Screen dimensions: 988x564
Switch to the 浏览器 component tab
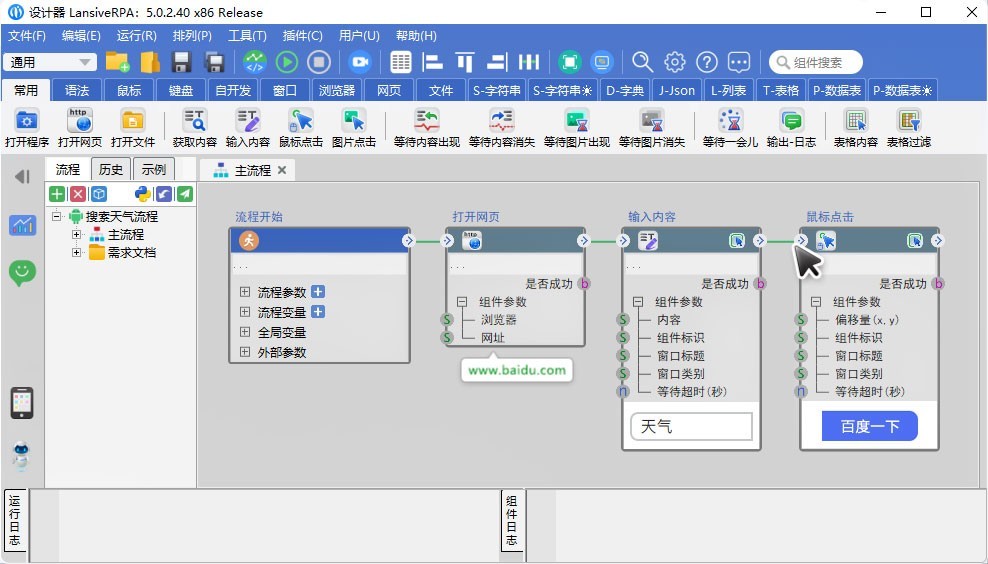point(336,90)
